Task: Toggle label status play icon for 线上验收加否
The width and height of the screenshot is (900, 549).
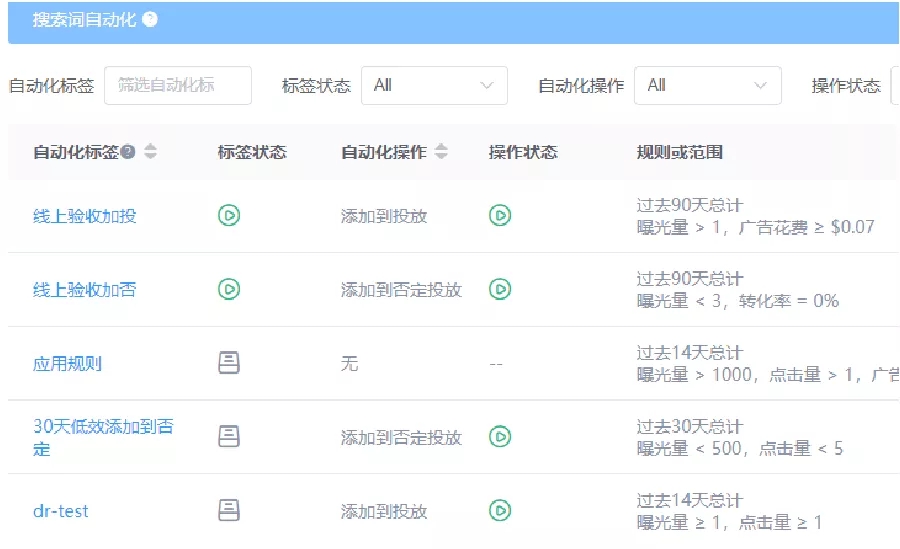Action: tap(229, 289)
